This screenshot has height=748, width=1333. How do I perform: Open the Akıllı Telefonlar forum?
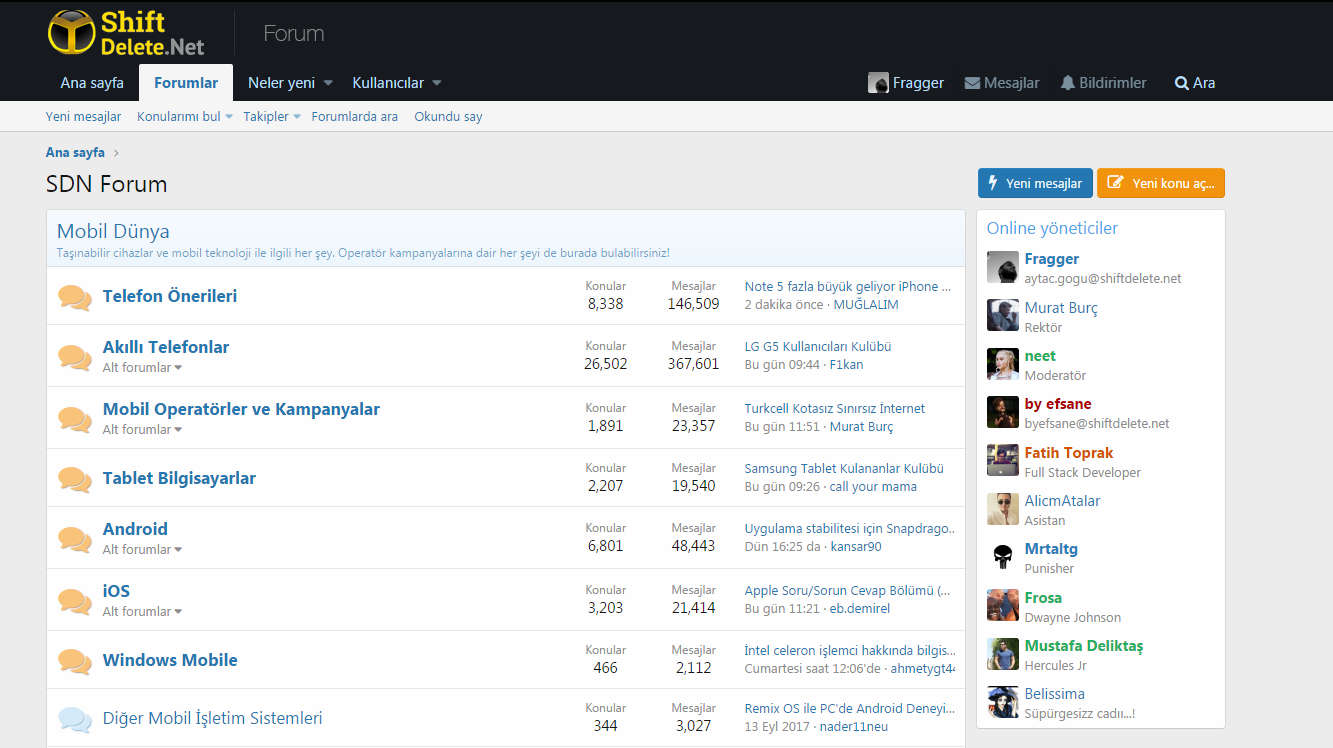pos(166,347)
